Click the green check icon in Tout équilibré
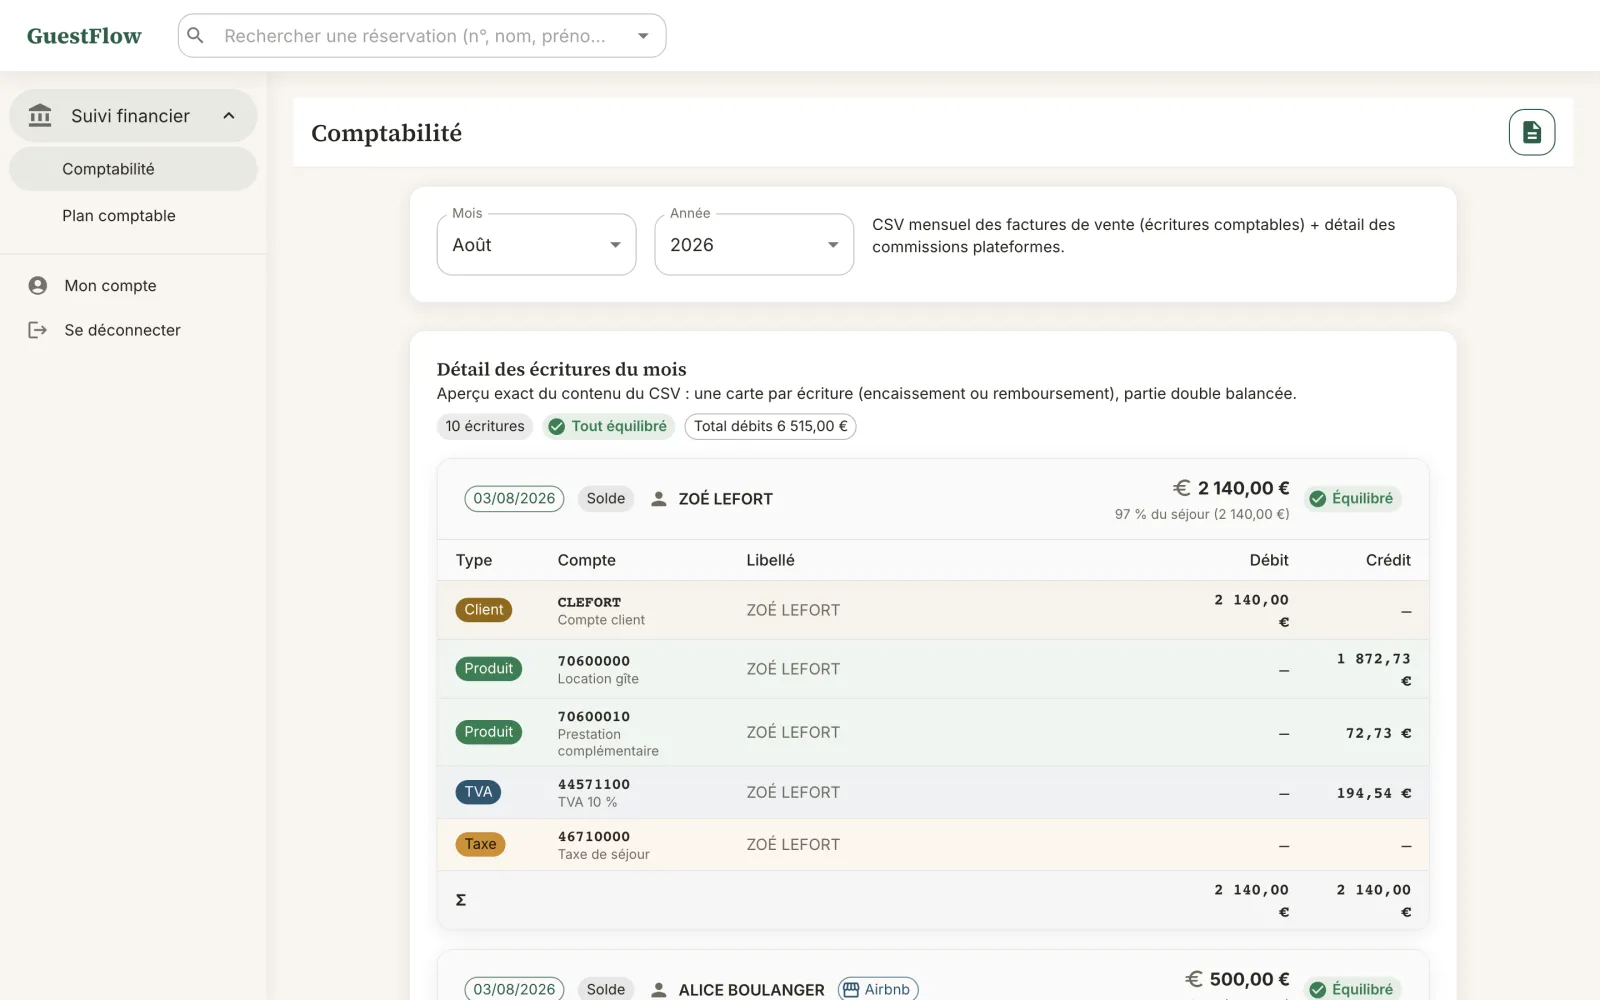The height and width of the screenshot is (1000, 1600). coord(557,427)
